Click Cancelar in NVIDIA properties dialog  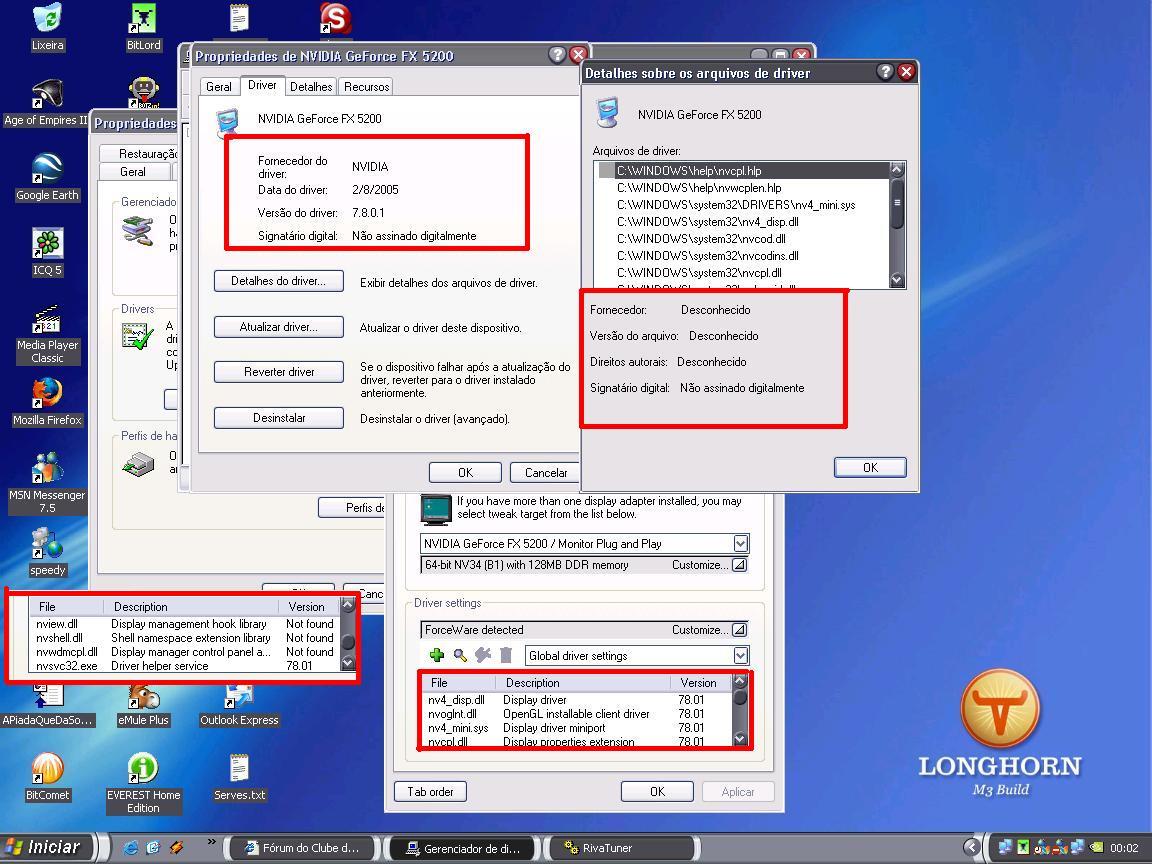pos(545,472)
